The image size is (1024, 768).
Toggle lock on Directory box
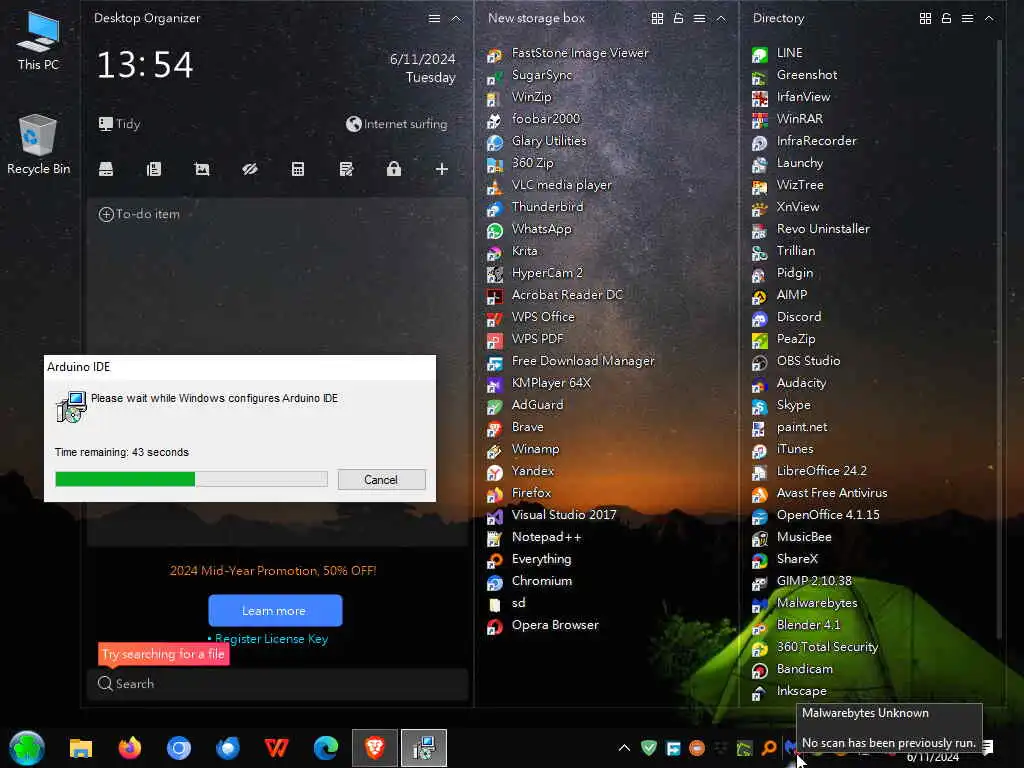946,18
